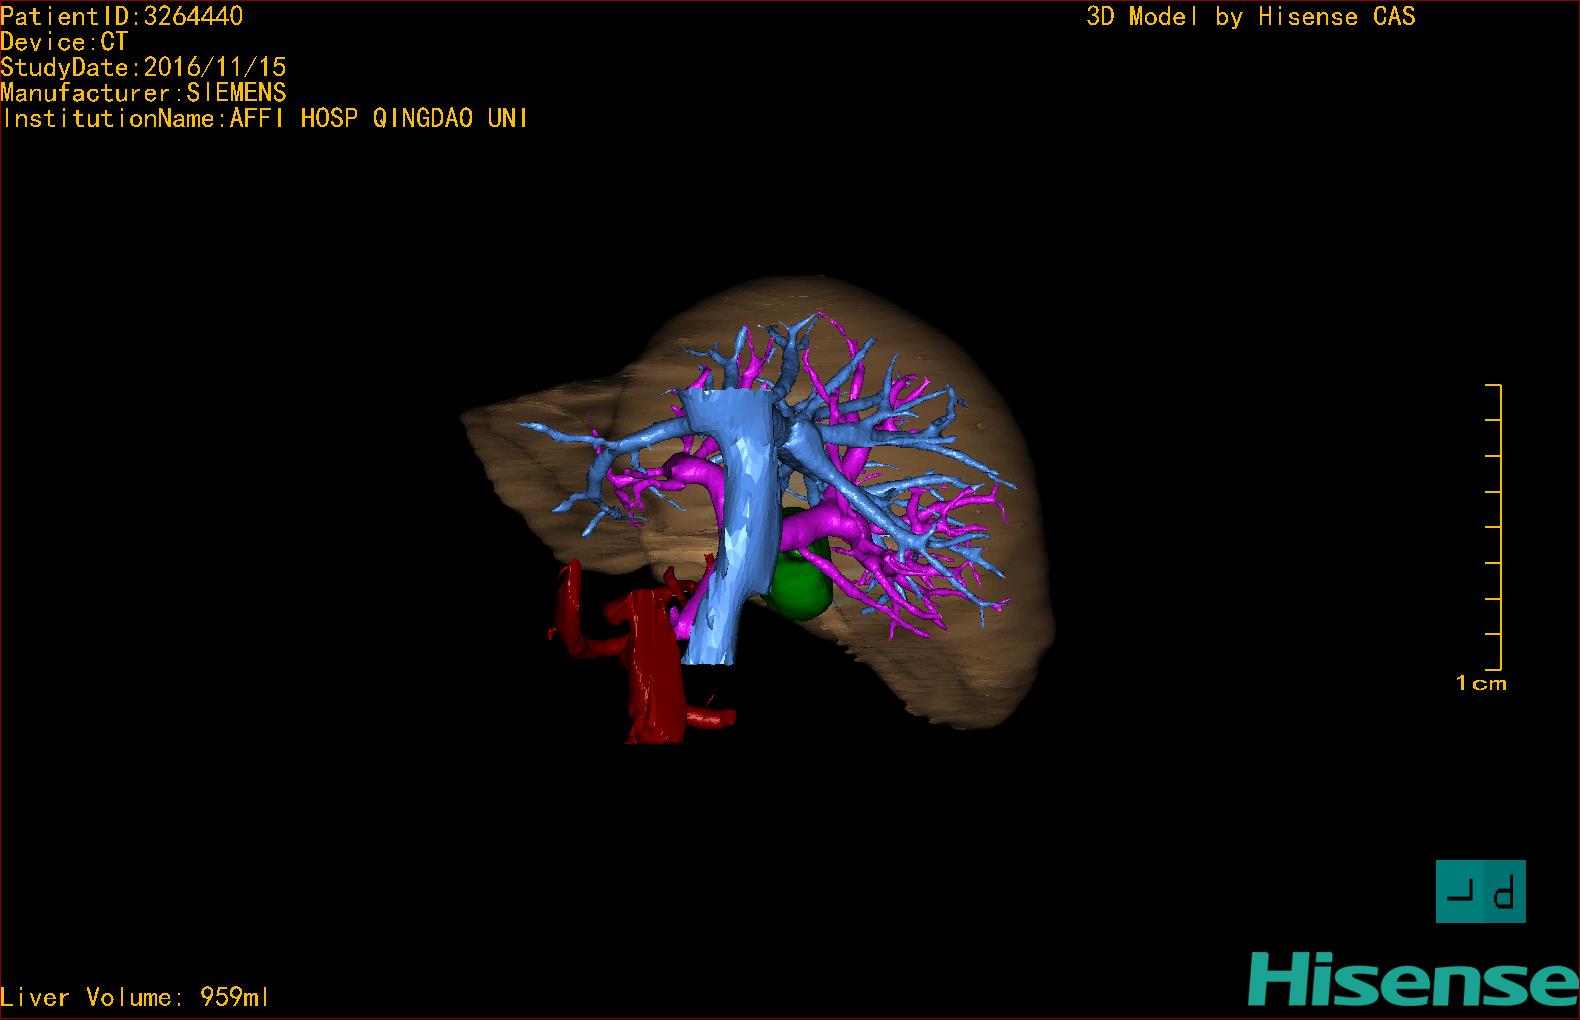Click the Liver Volume: 959ml readout
Screen dimensions: 1580x1020
point(135,997)
